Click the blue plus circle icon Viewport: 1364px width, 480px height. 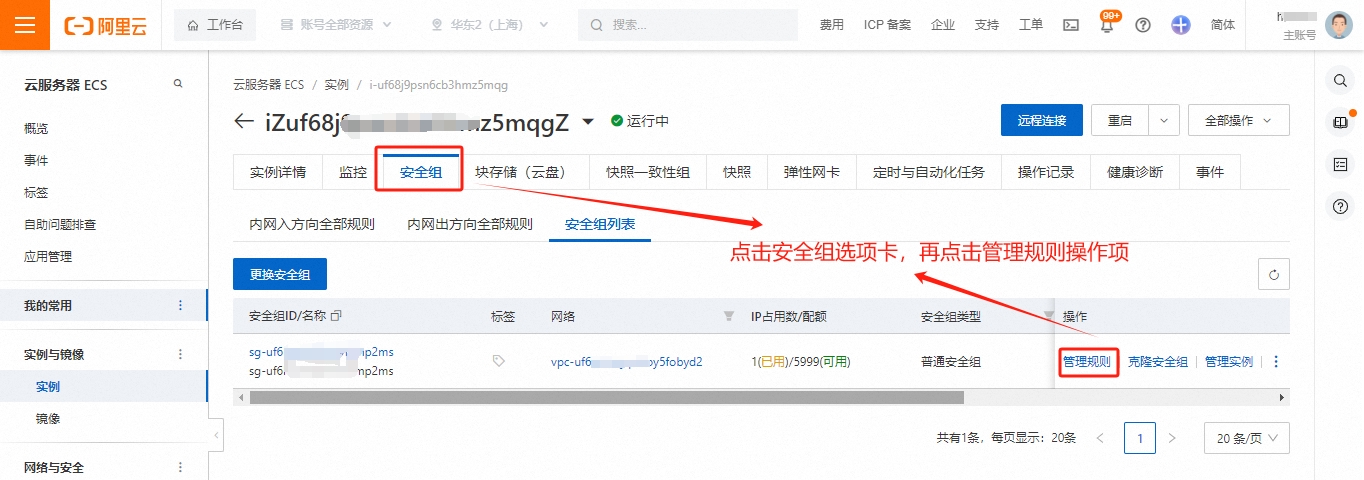pyautogui.click(x=1181, y=25)
